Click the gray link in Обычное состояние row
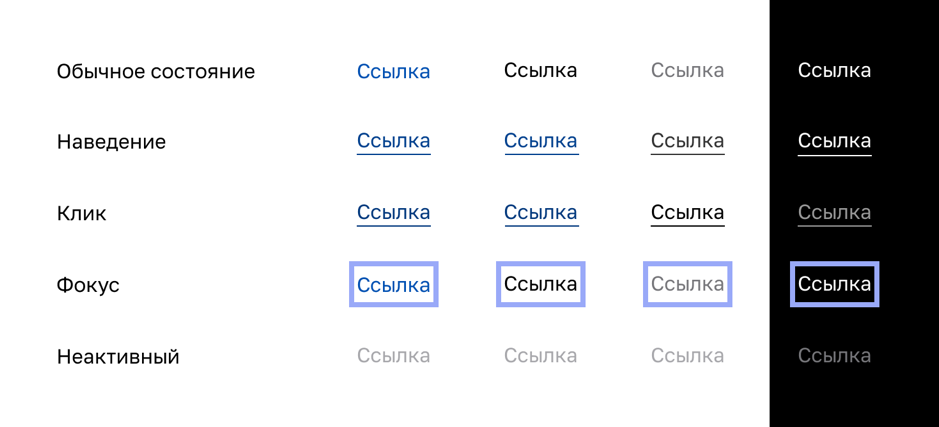This screenshot has height=427, width=939. pyautogui.click(x=687, y=71)
